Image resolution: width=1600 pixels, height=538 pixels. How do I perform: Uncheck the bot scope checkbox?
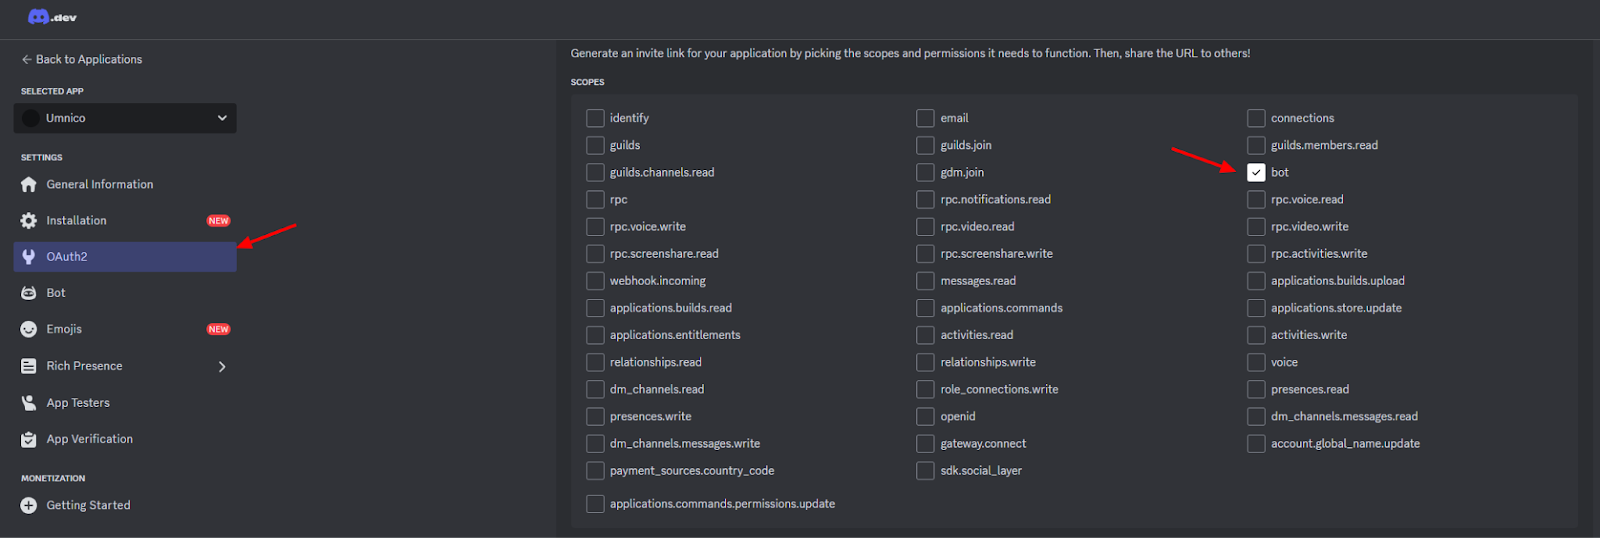tap(1256, 172)
